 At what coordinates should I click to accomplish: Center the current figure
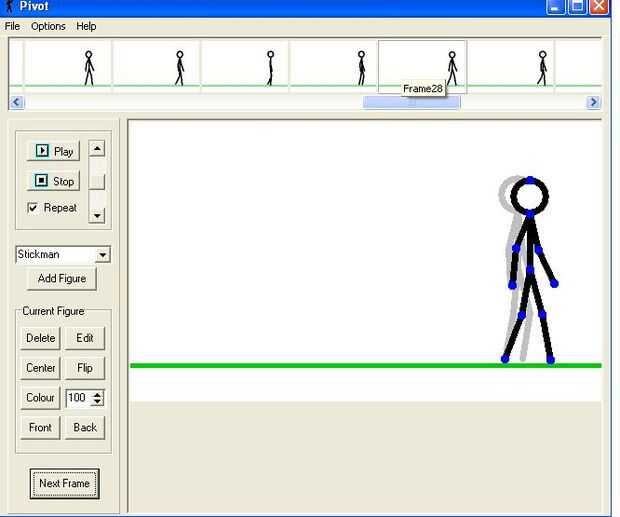pos(40,368)
